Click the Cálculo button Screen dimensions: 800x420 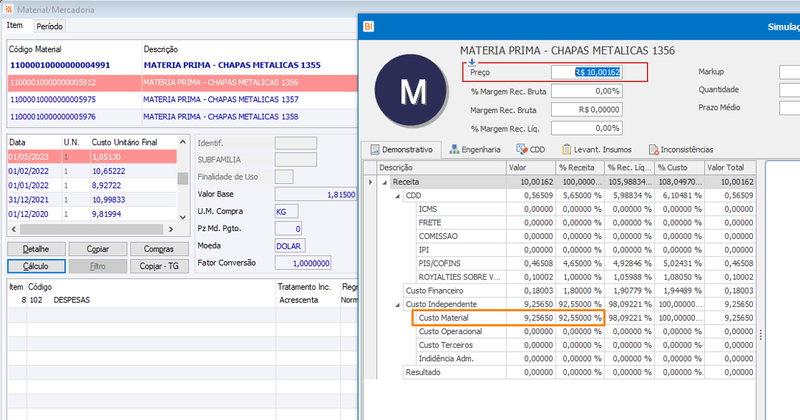point(36,266)
